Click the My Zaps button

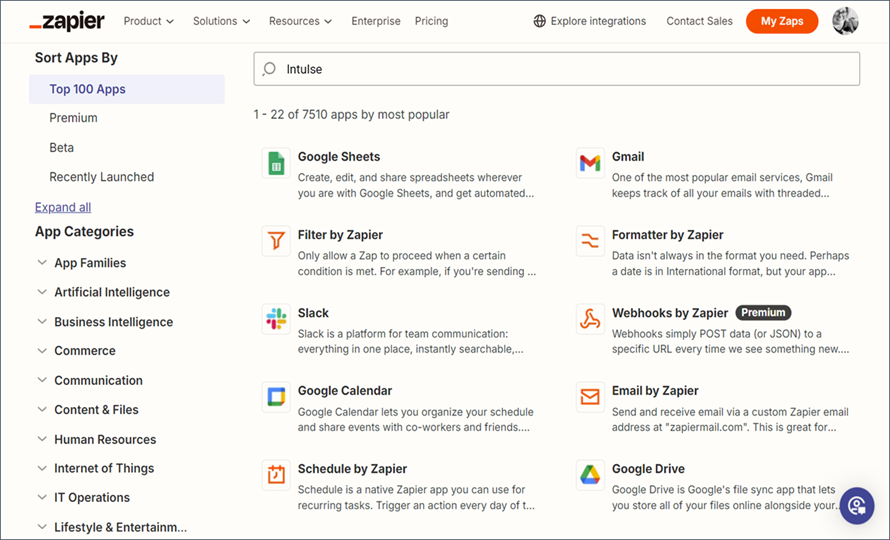(x=781, y=21)
